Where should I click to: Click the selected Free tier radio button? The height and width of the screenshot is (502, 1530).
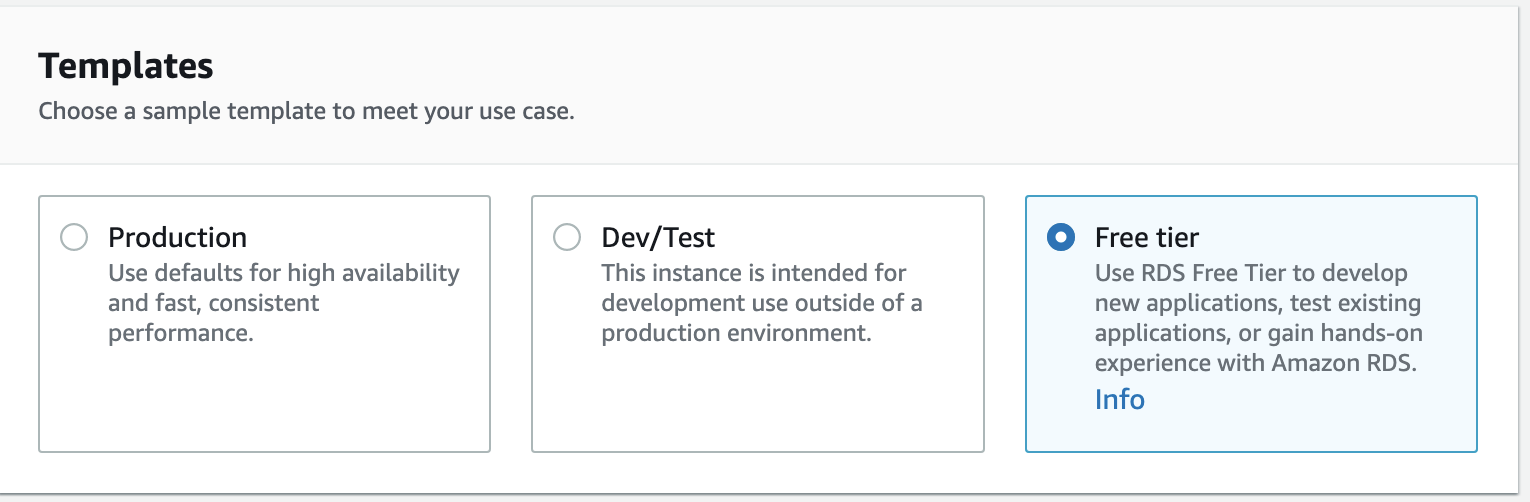(x=1060, y=238)
